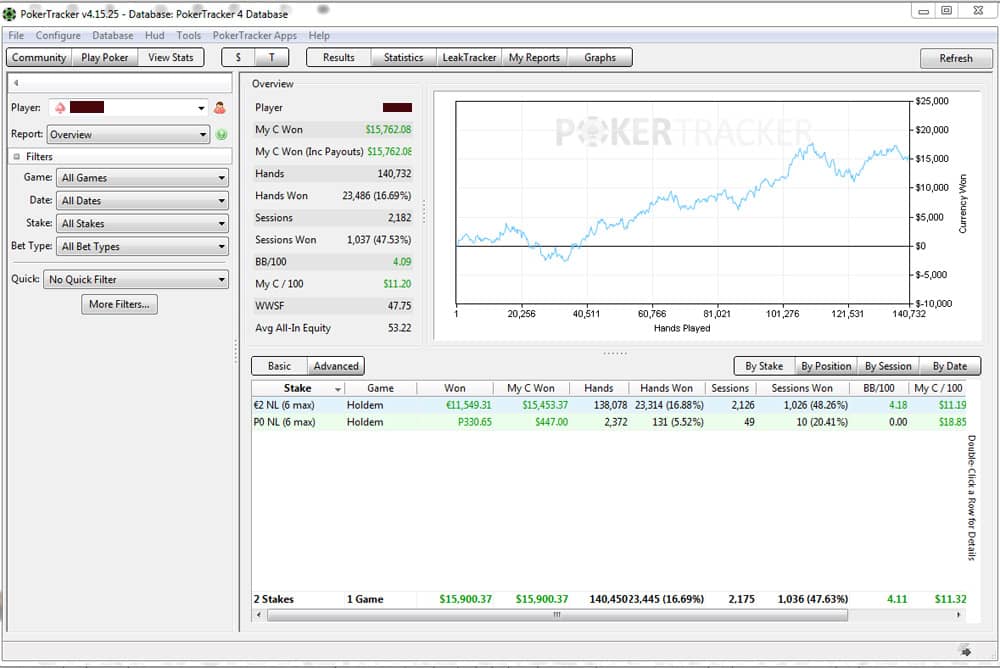Click the green refresh icon beside Report dropdown
This screenshot has height=668, width=1000.
click(221, 135)
